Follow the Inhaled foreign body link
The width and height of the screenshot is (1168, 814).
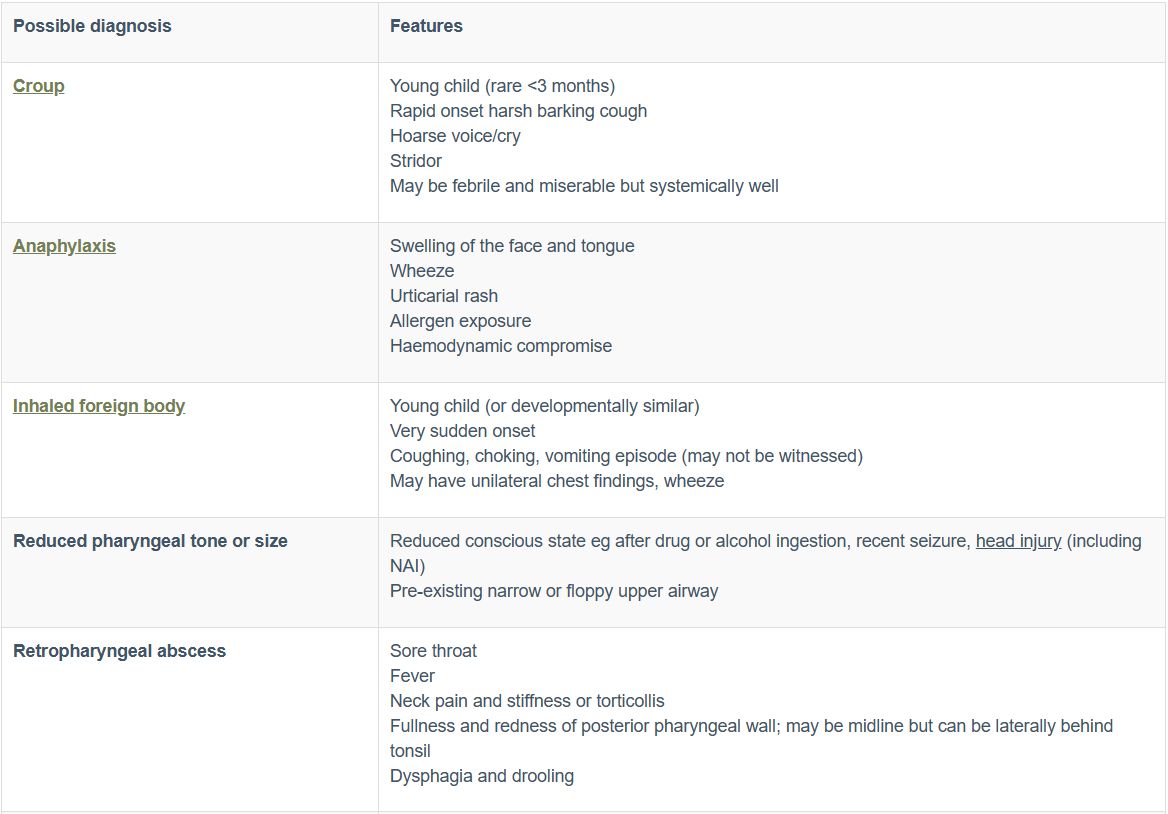pyautogui.click(x=99, y=406)
